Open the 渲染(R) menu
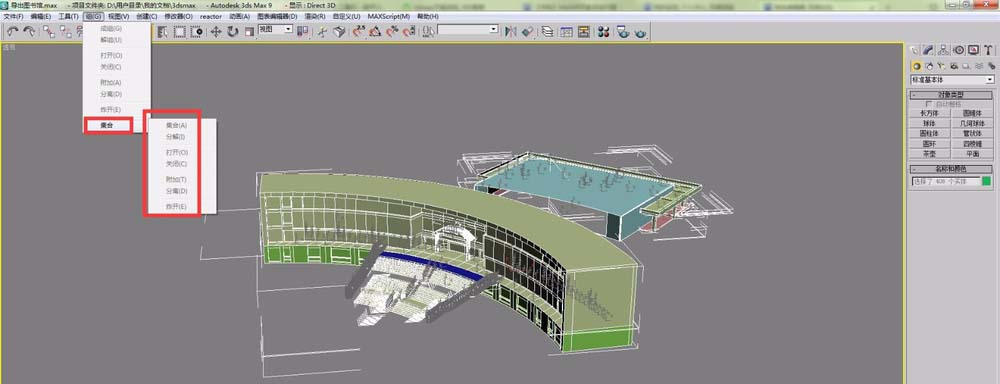Image resolution: width=1000 pixels, height=384 pixels. tap(314, 16)
